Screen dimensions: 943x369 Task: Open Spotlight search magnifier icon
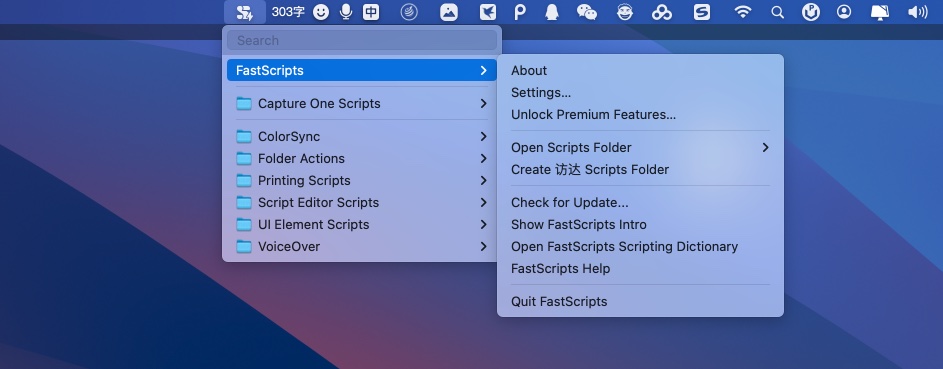[778, 12]
